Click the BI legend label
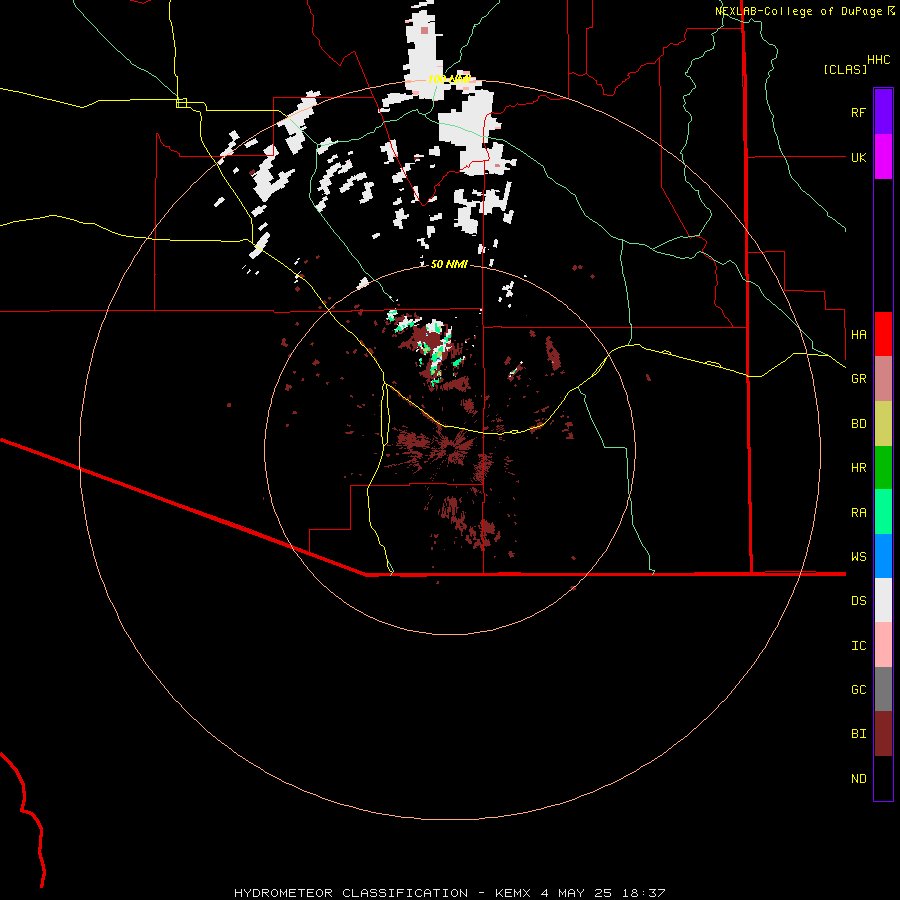Image resolution: width=900 pixels, height=900 pixels. 858,734
